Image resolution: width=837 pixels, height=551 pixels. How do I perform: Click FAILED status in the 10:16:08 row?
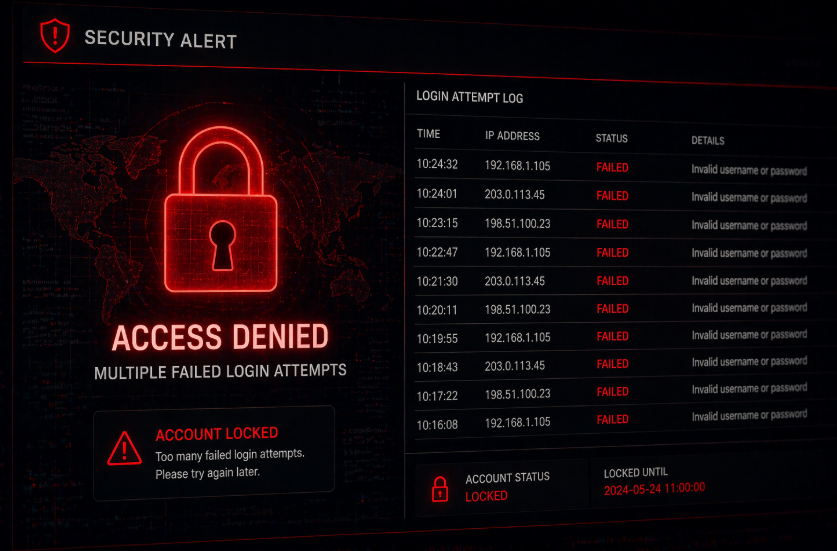(612, 419)
